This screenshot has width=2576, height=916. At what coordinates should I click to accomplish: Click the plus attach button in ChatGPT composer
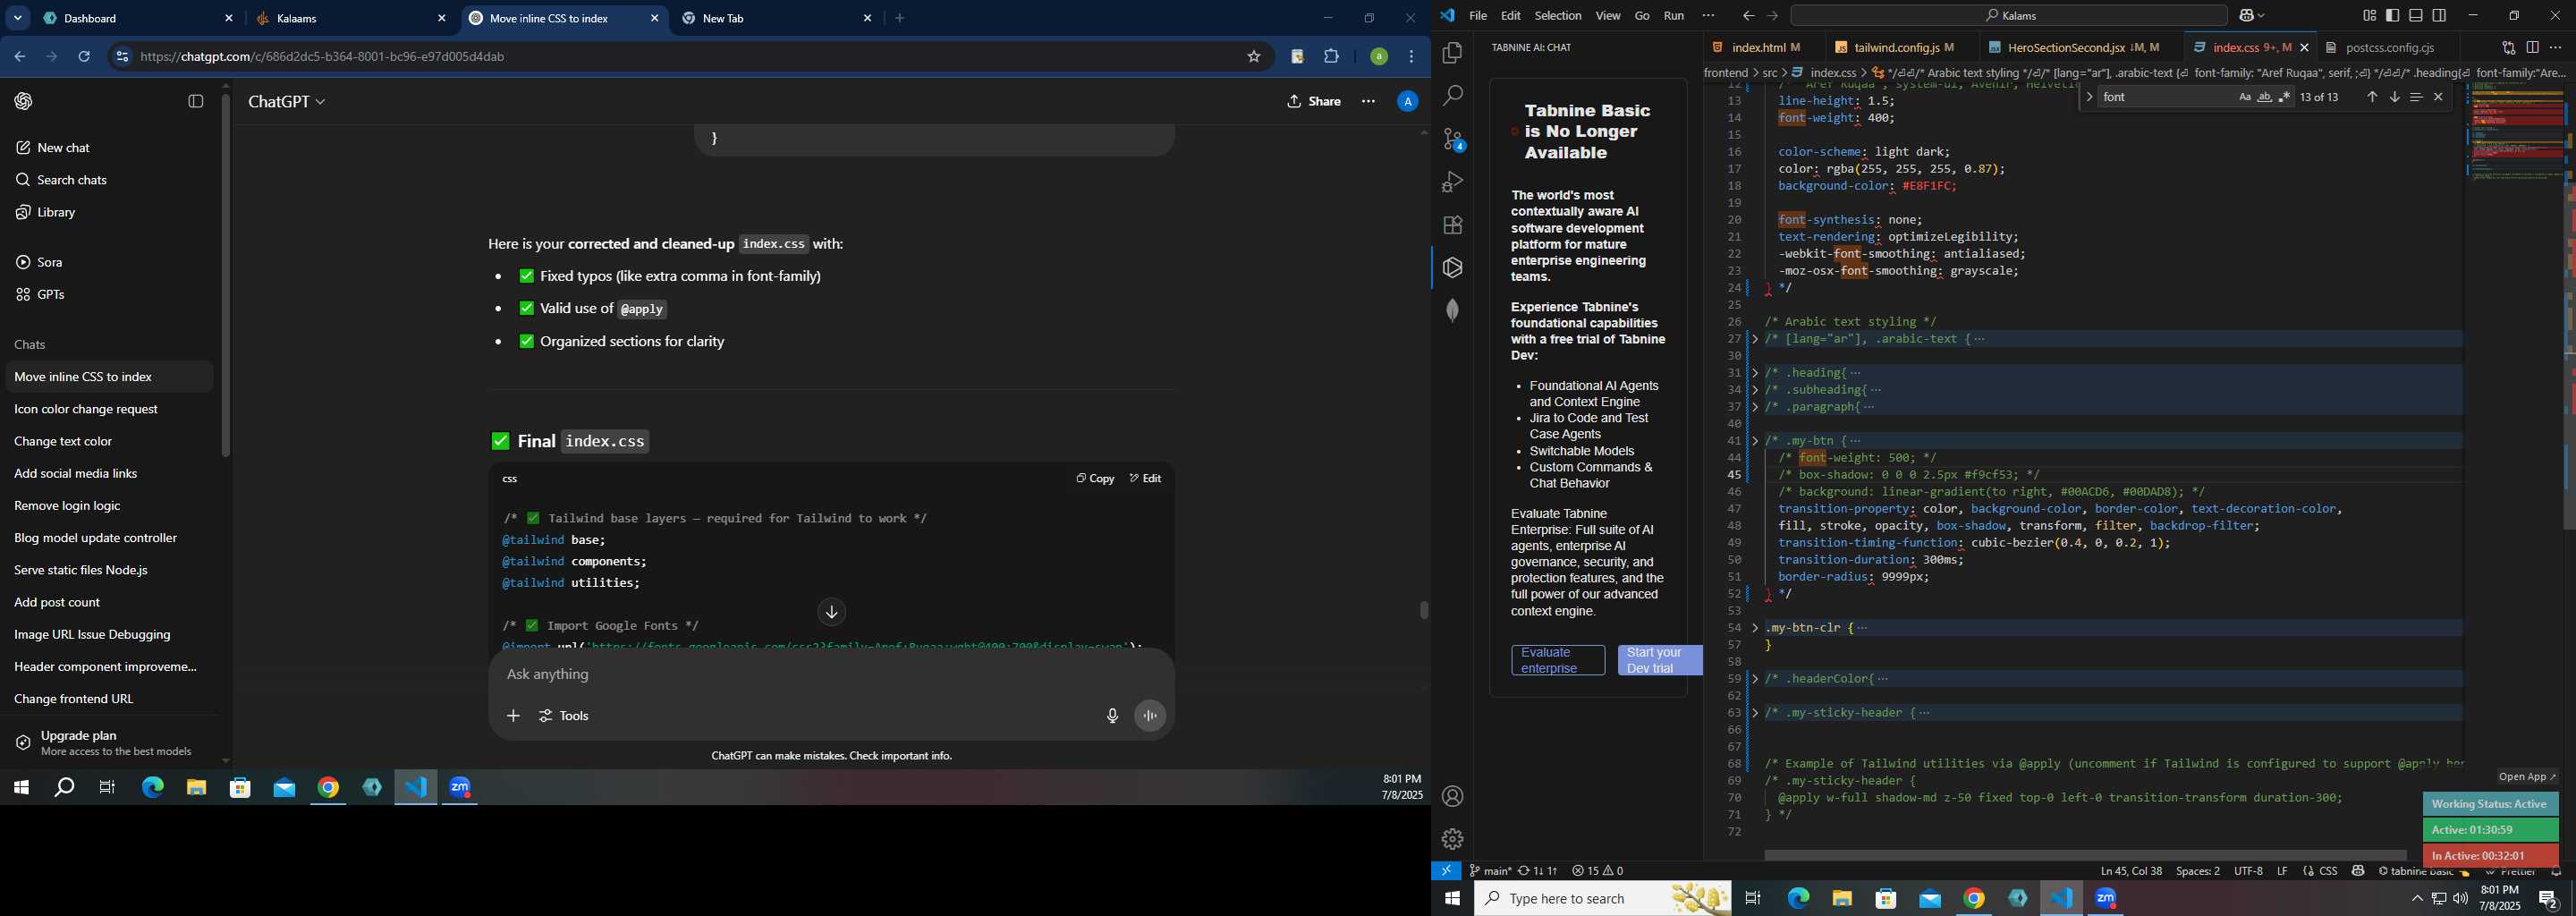click(513, 716)
